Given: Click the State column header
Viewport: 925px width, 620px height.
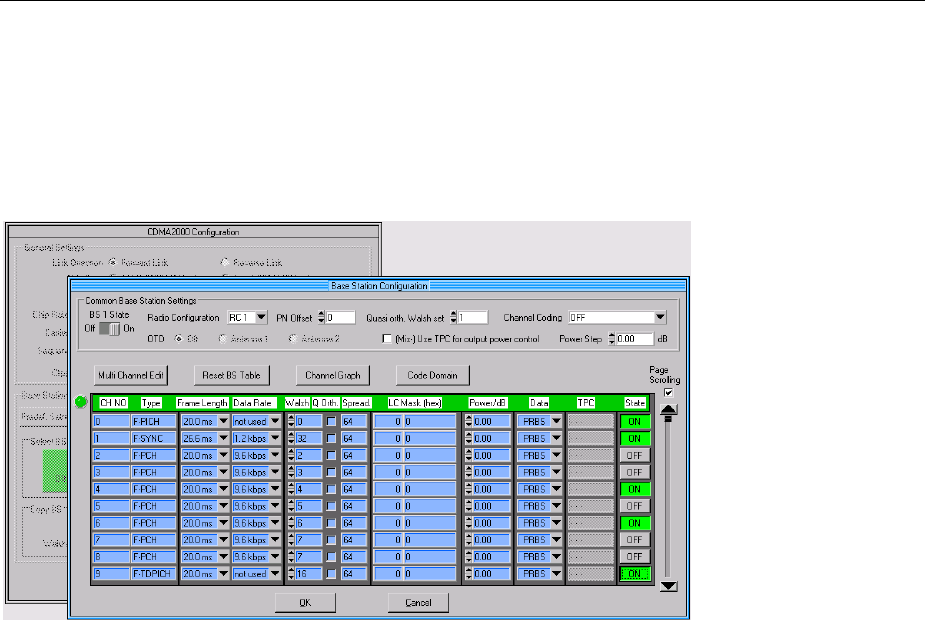Looking at the screenshot, I should [635, 403].
